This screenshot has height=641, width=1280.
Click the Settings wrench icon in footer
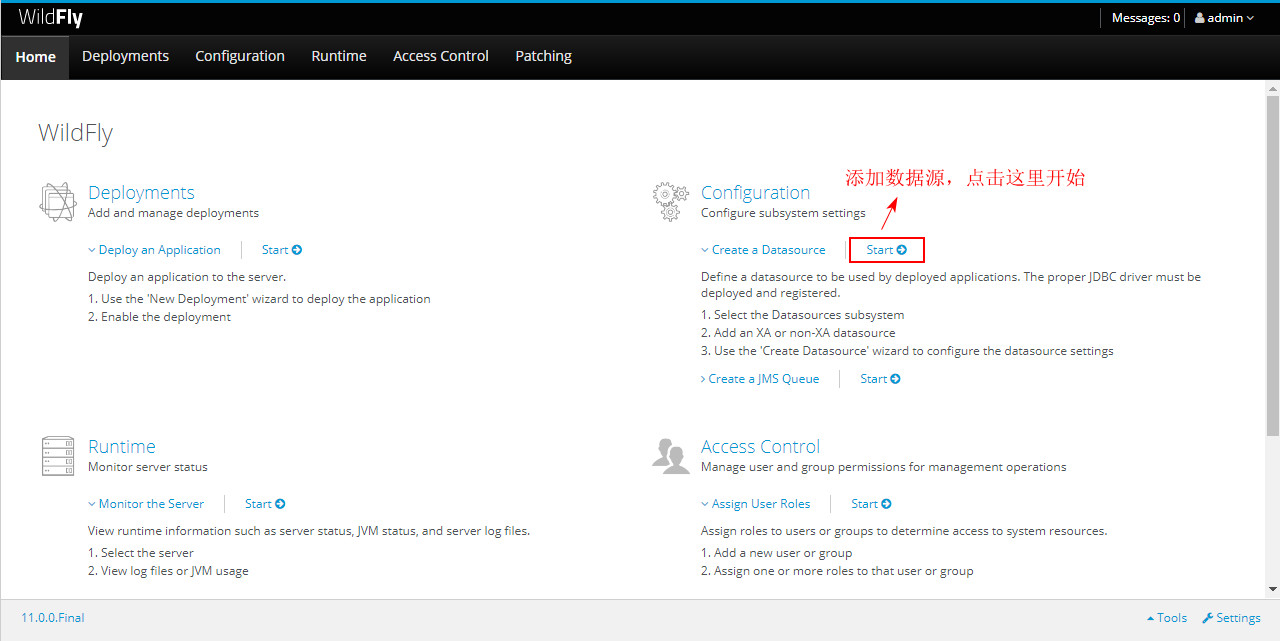[x=1207, y=618]
